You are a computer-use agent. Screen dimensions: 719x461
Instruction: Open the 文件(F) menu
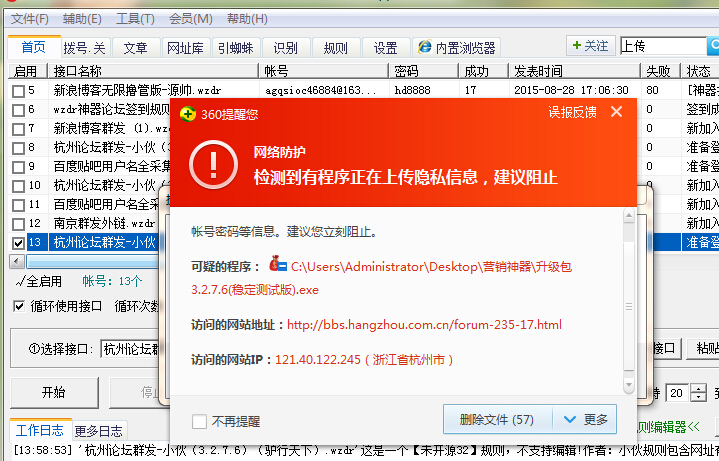[30, 19]
